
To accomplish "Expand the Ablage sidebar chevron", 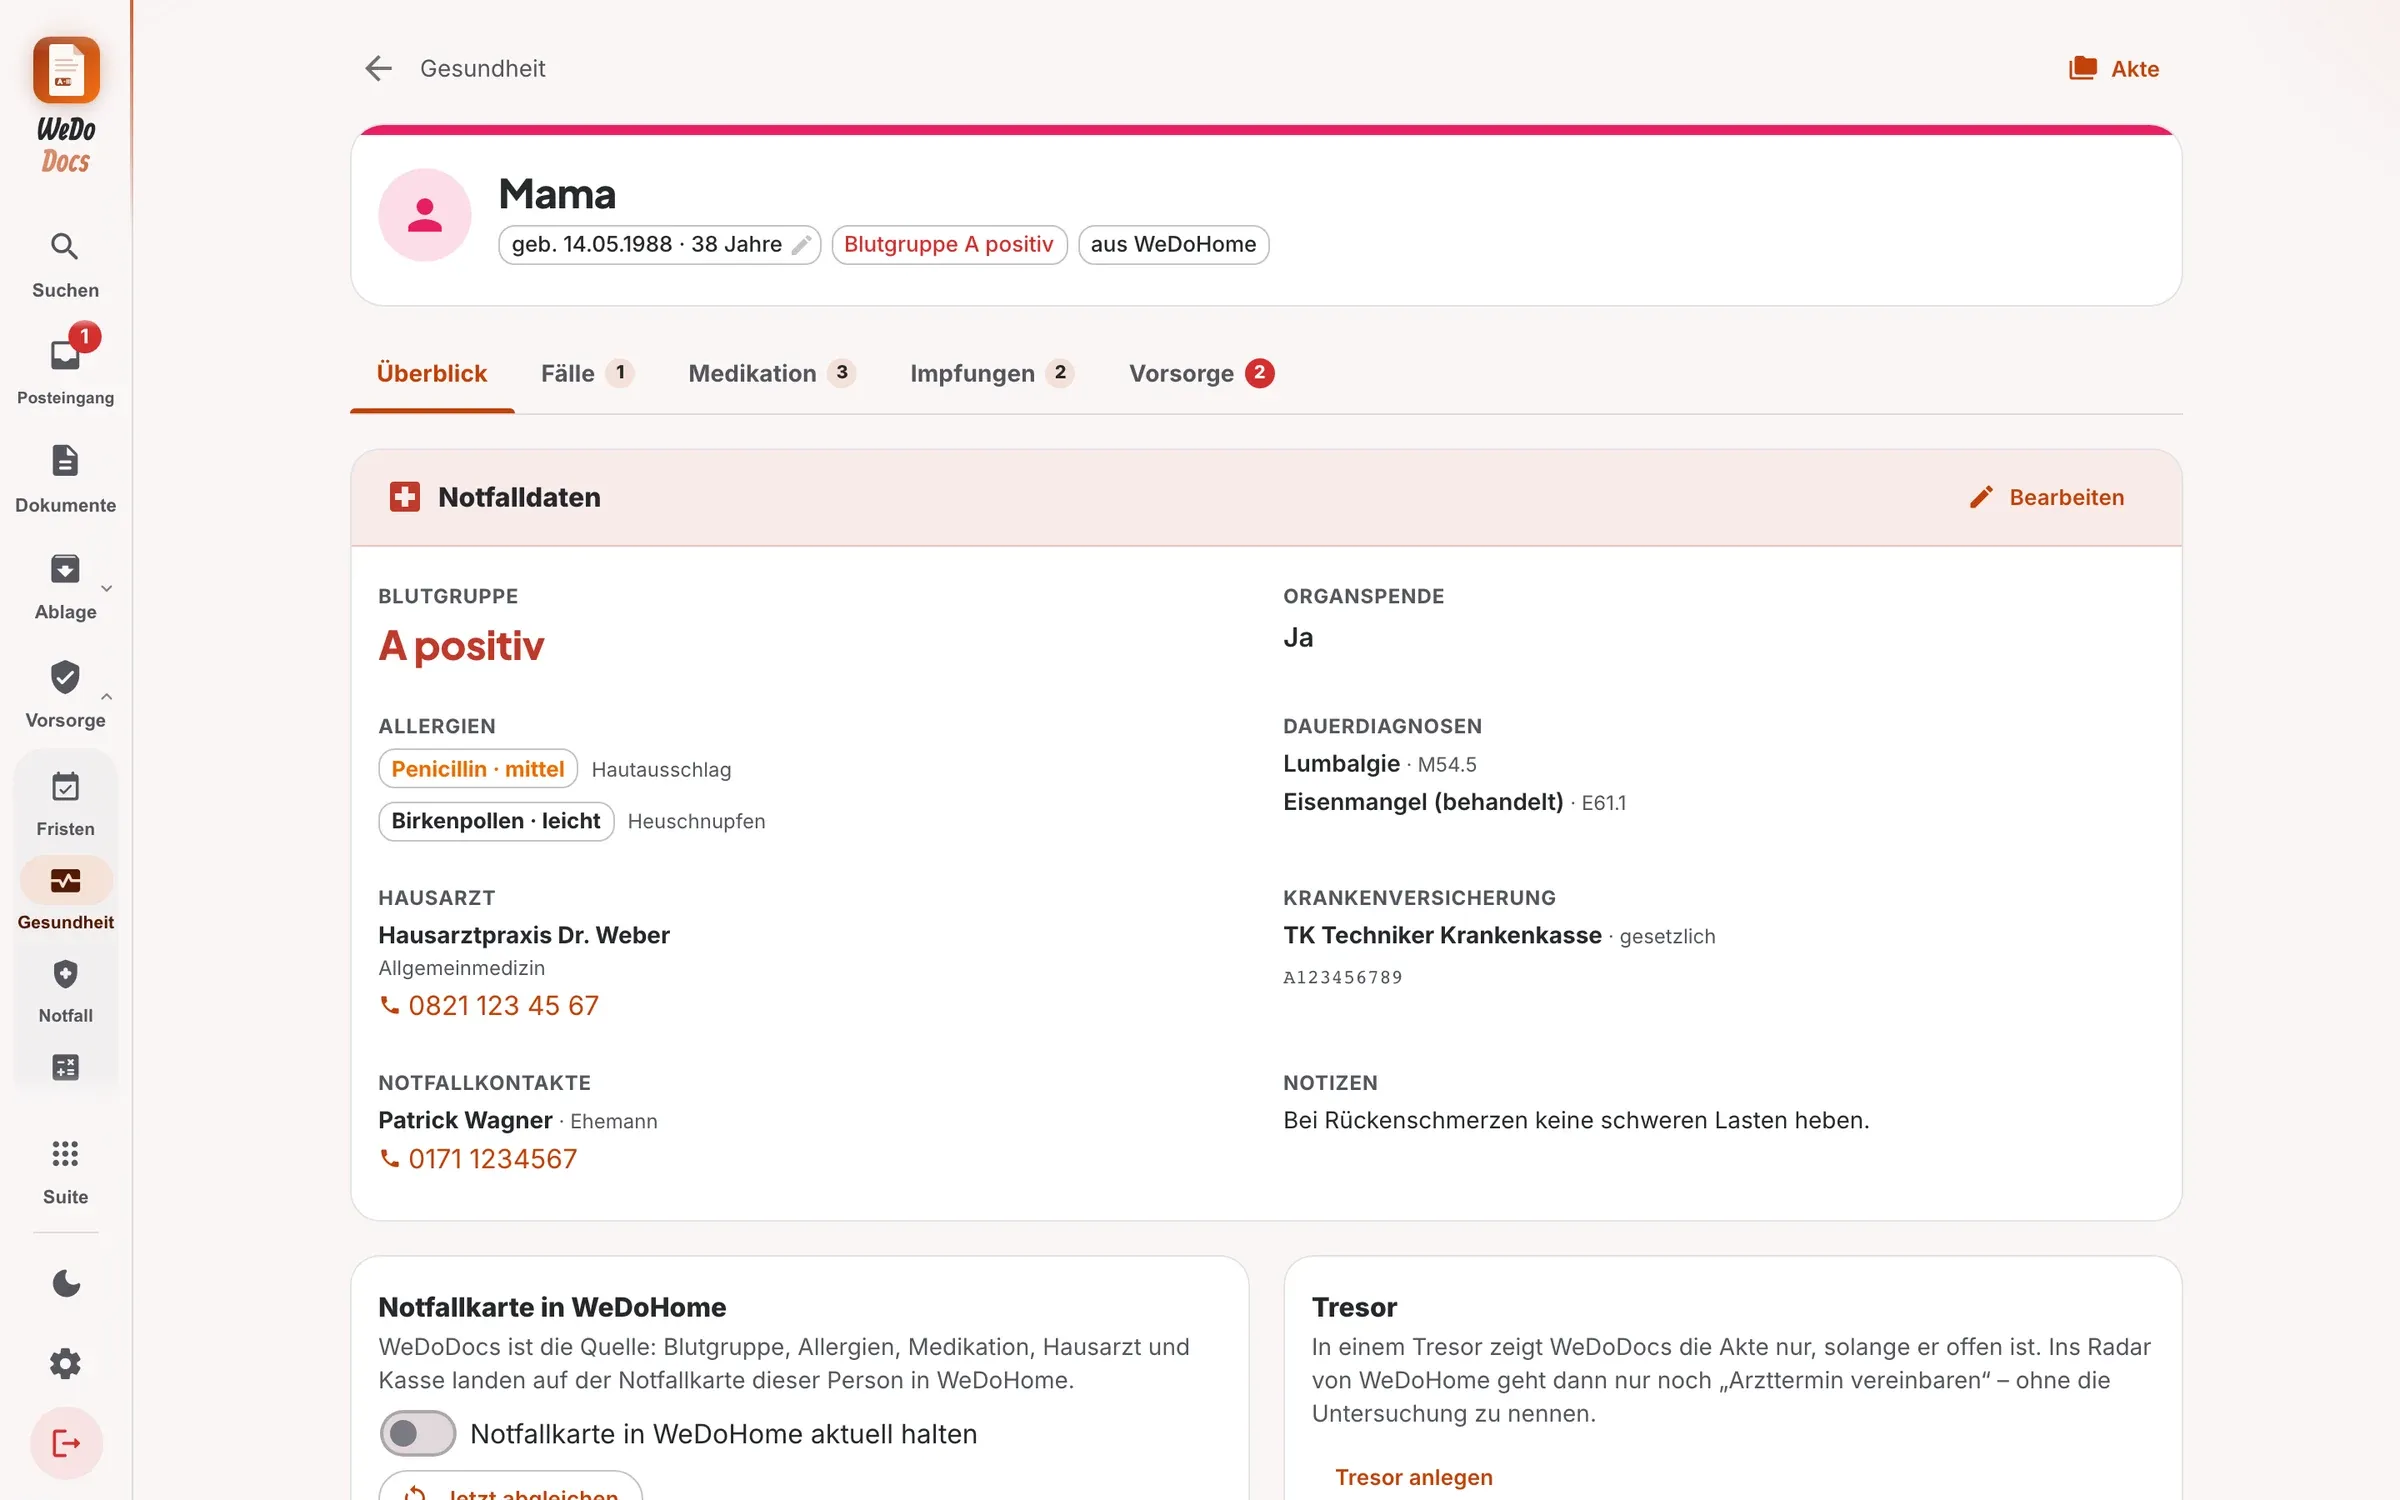I will (x=106, y=589).
